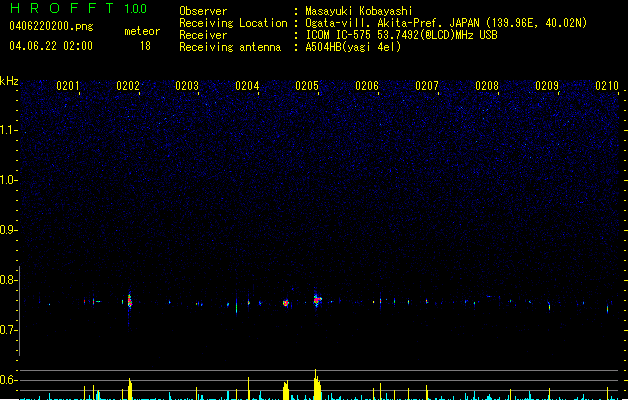629x400 pixels.
Task: Click the 0203 time marker
Action: [x=187, y=86]
